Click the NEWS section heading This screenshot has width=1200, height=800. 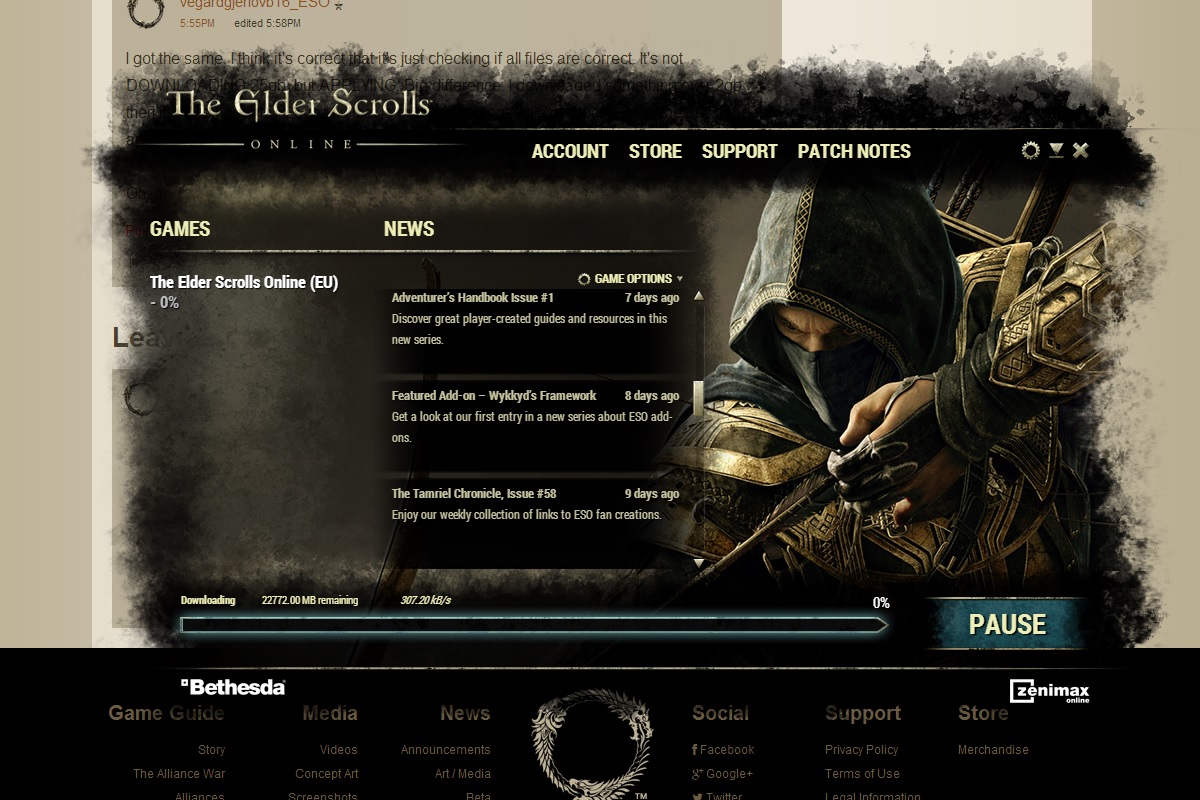[x=409, y=229]
